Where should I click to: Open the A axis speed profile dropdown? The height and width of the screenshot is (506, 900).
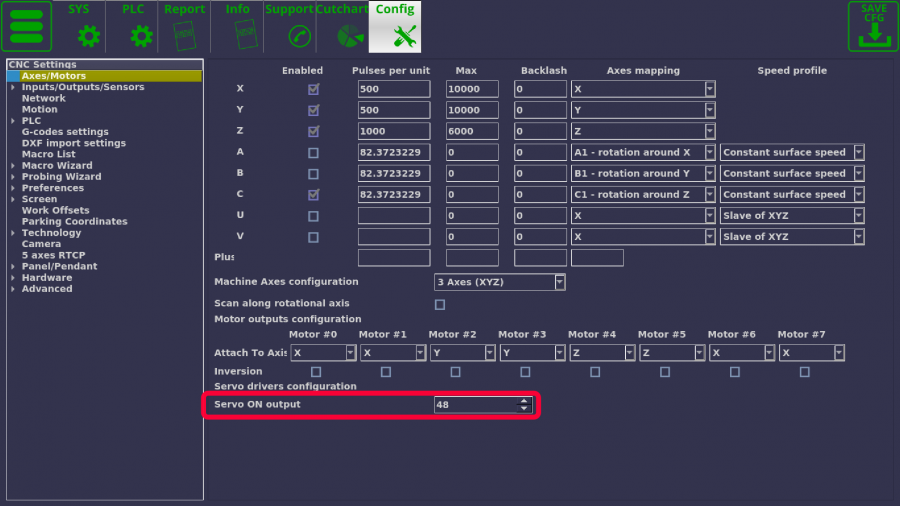tap(792, 153)
